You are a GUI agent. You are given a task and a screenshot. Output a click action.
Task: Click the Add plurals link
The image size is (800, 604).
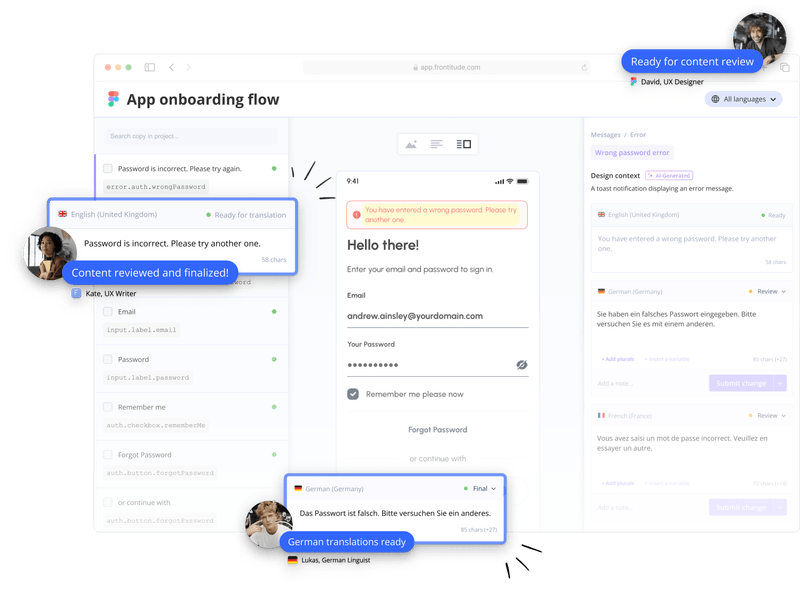[617, 359]
